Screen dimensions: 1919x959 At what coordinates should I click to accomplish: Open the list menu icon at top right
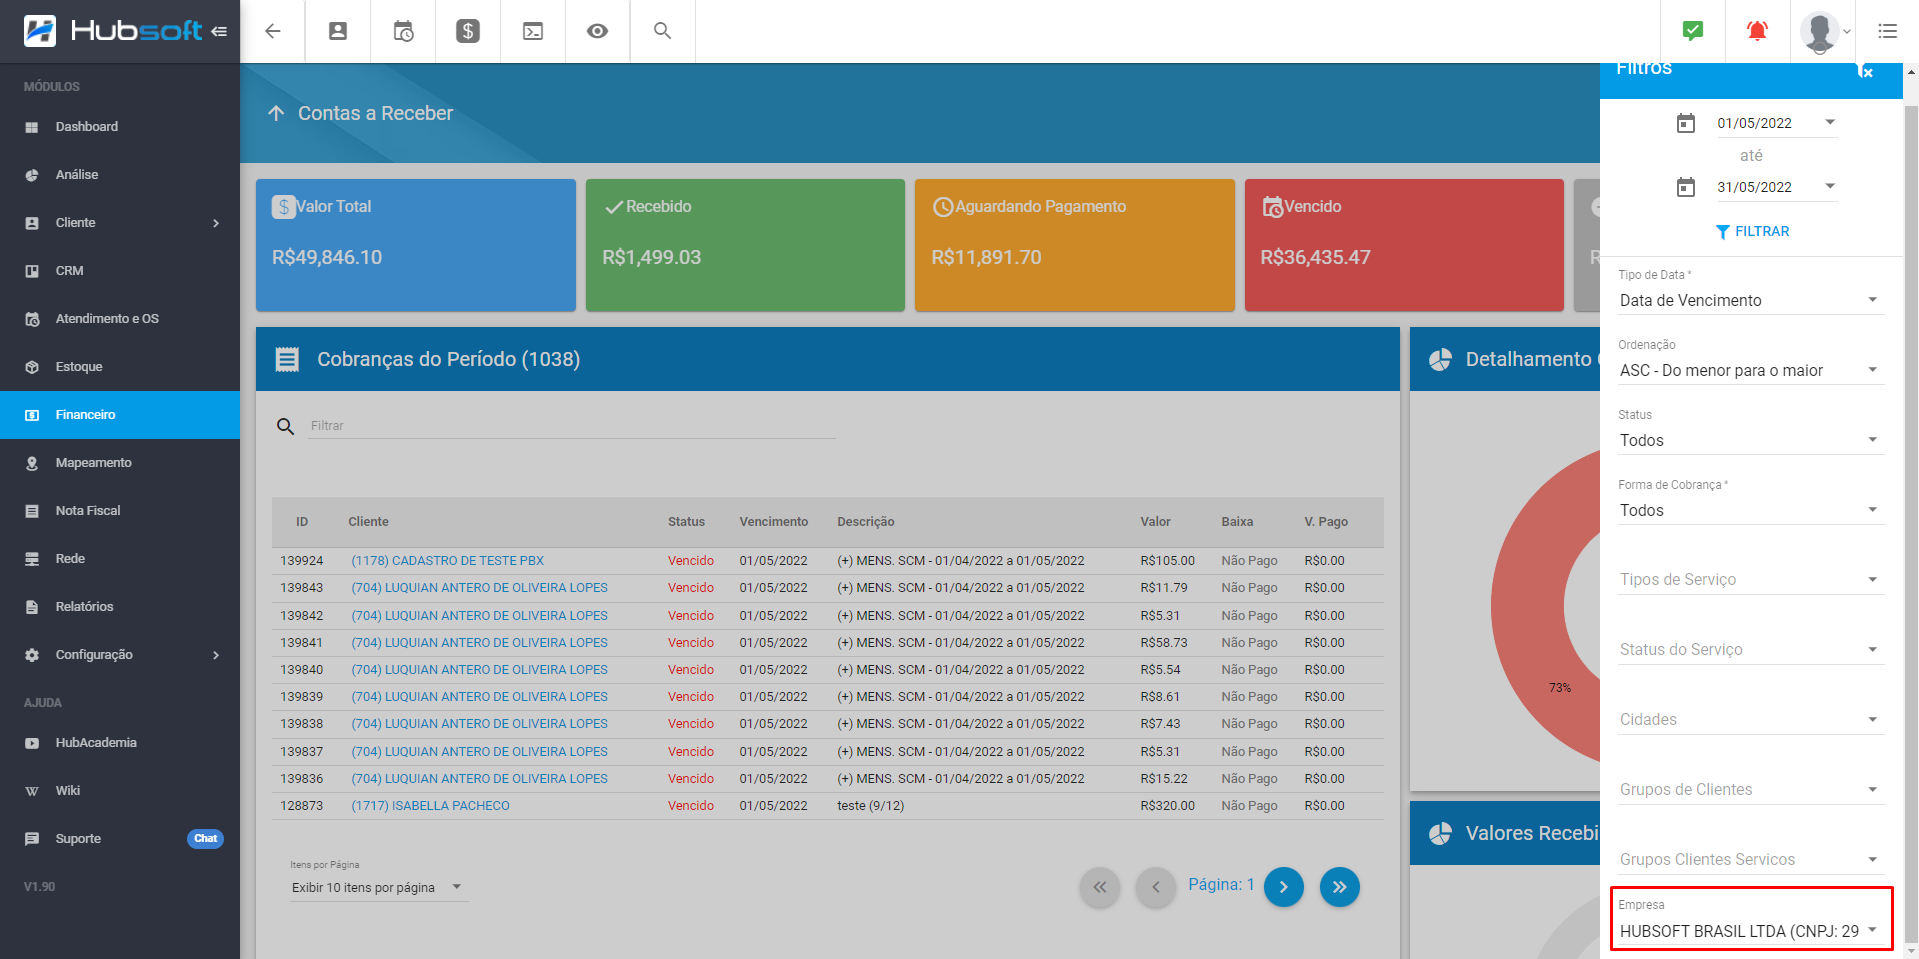(1887, 31)
